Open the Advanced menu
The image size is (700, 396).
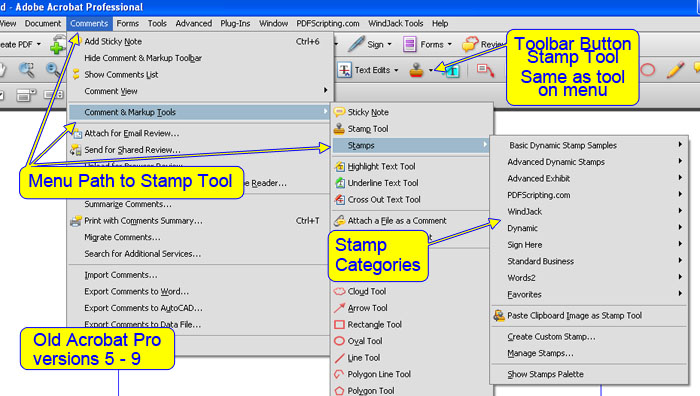[x=193, y=23]
